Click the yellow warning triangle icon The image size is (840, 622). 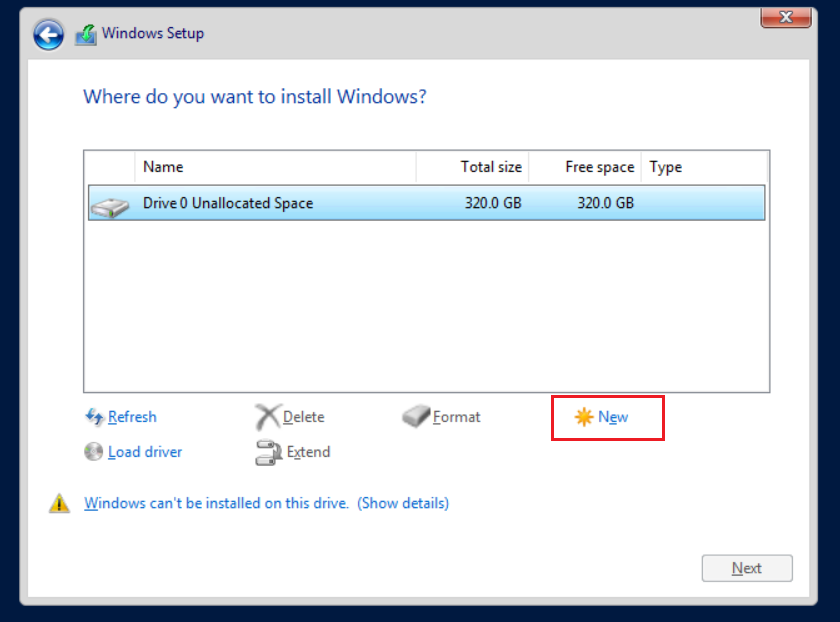(60, 504)
